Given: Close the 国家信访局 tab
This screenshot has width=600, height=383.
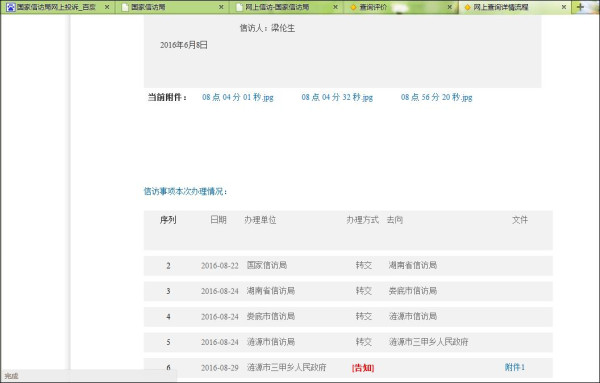Looking at the screenshot, I should (x=221, y=7).
